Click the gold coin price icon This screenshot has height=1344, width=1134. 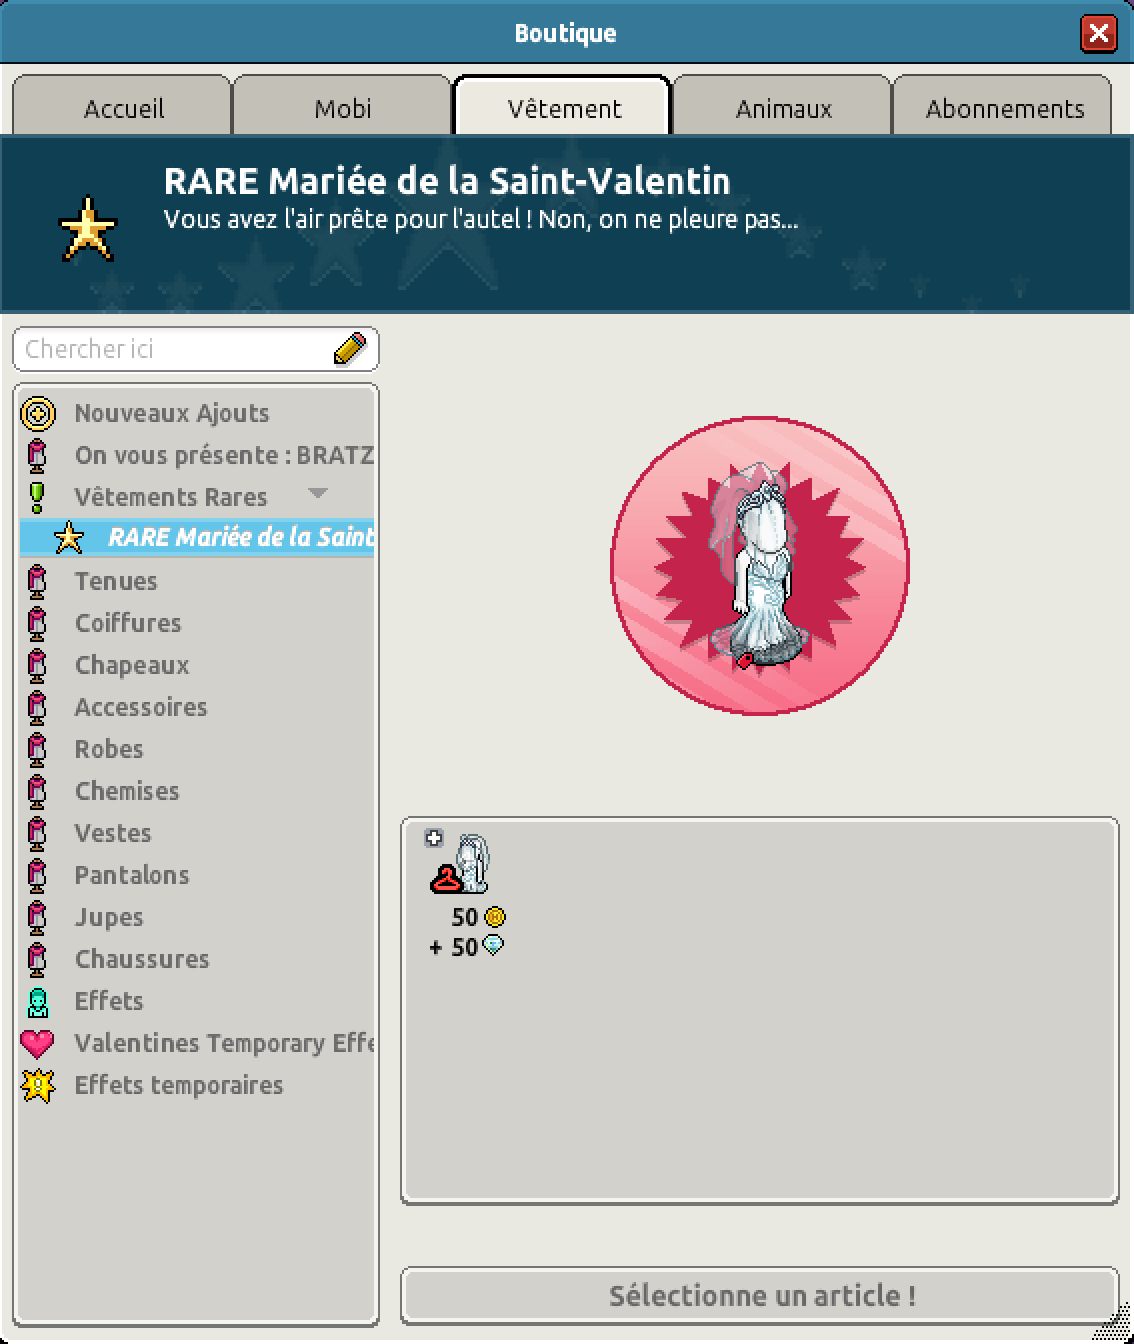(495, 917)
